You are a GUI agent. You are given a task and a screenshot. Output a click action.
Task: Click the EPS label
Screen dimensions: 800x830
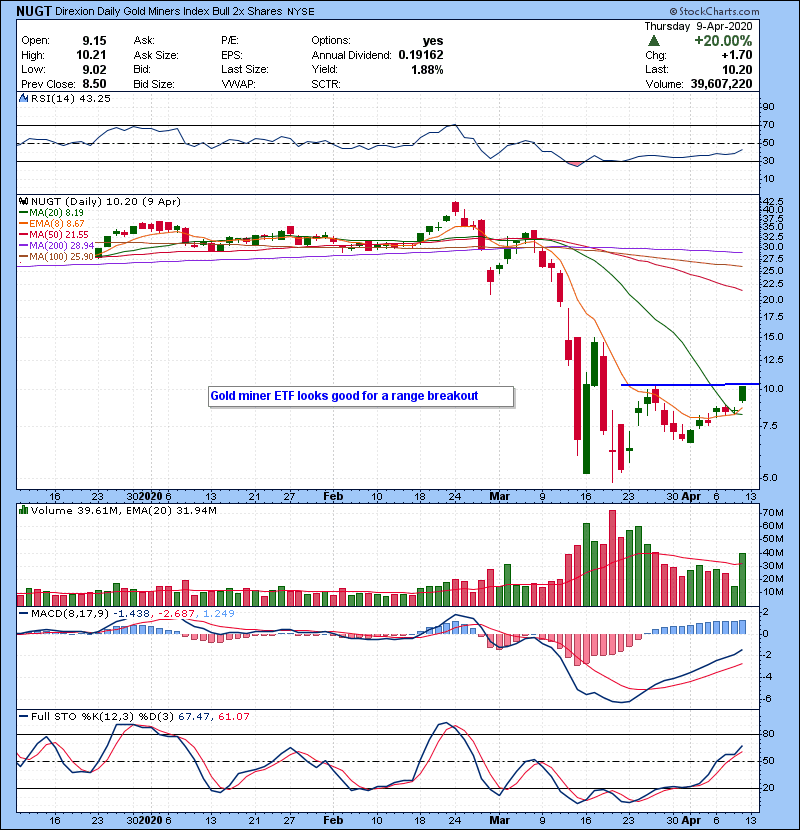coord(231,55)
